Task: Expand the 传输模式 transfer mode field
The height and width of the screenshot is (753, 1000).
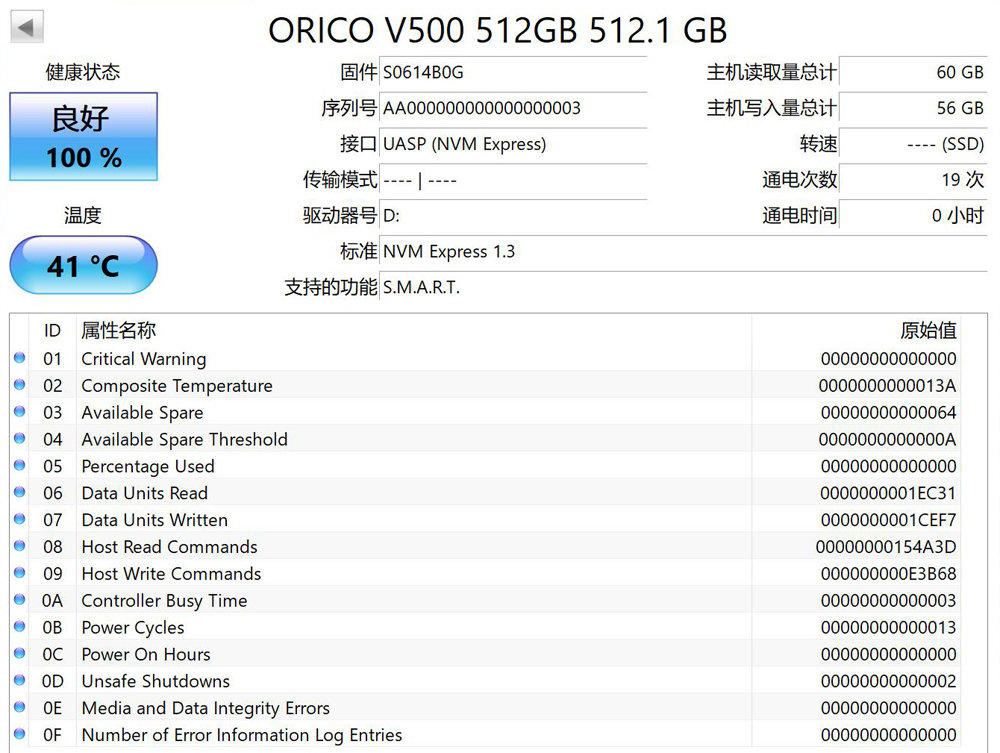Action: coord(513,180)
